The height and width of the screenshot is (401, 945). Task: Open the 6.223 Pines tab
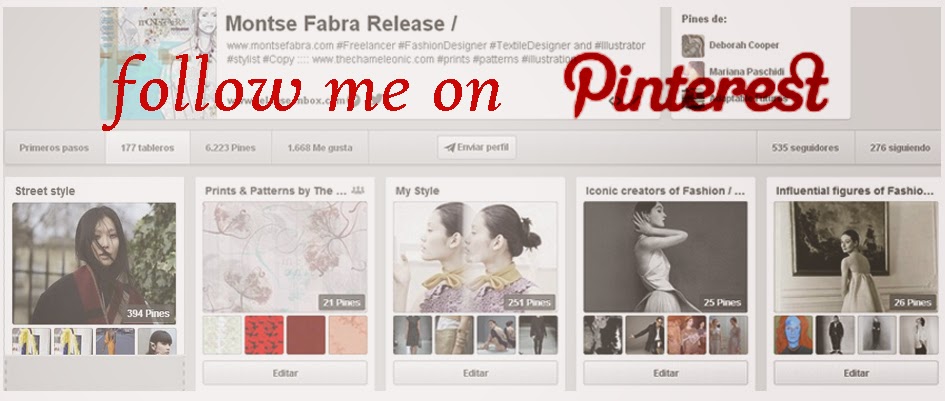[230, 148]
